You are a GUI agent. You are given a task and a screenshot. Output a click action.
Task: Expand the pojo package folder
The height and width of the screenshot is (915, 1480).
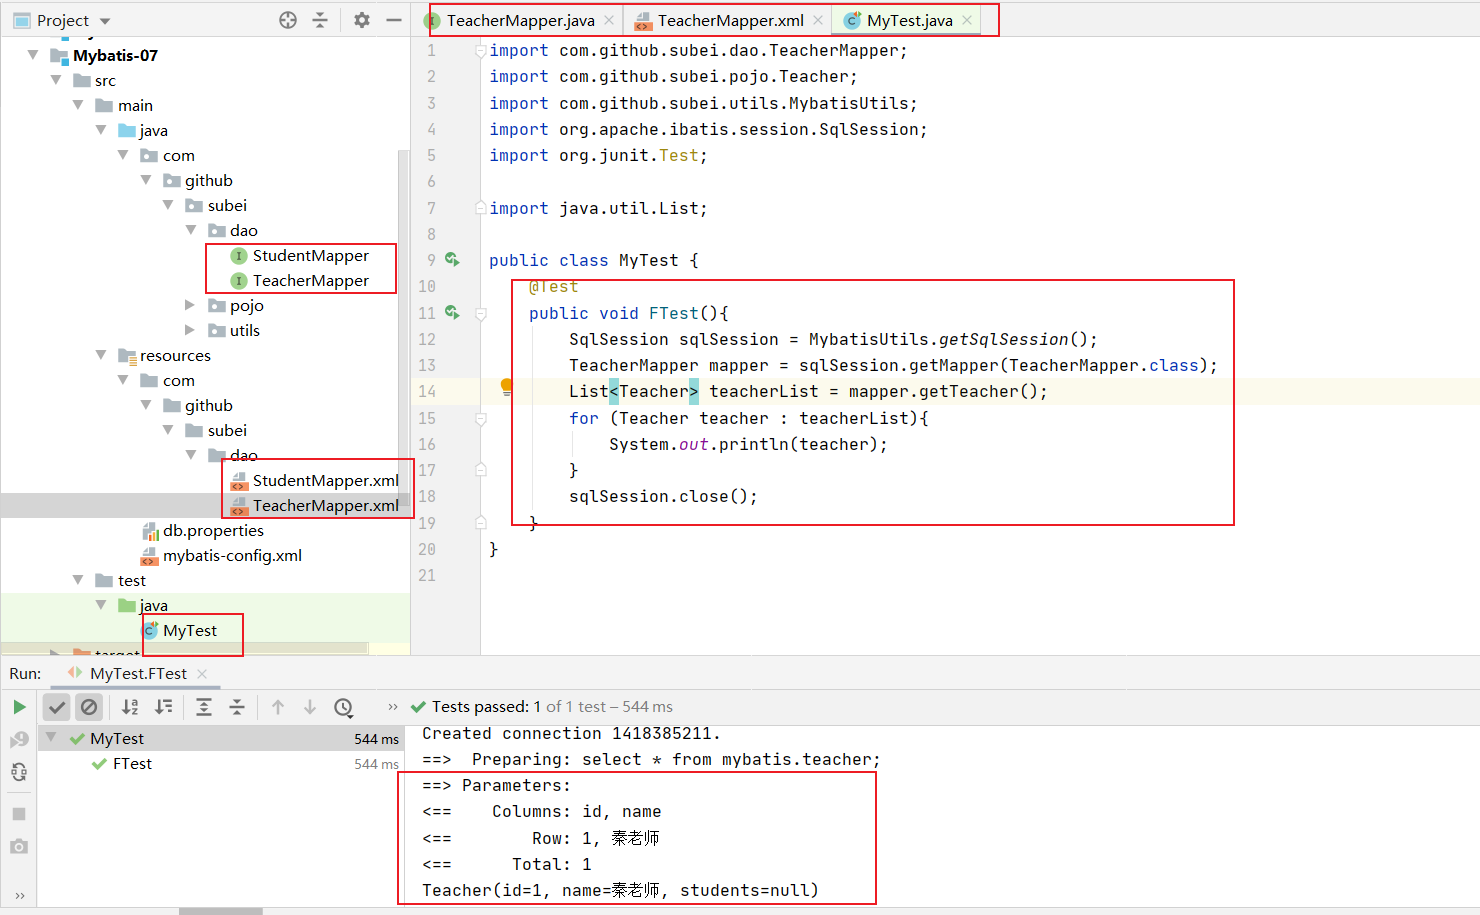pyautogui.click(x=190, y=305)
